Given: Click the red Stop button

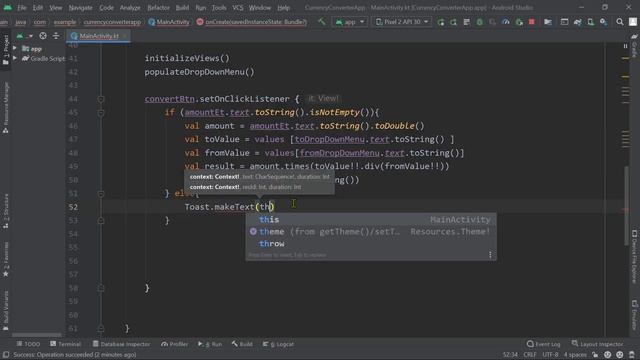Looking at the screenshot, I should pos(531,22).
